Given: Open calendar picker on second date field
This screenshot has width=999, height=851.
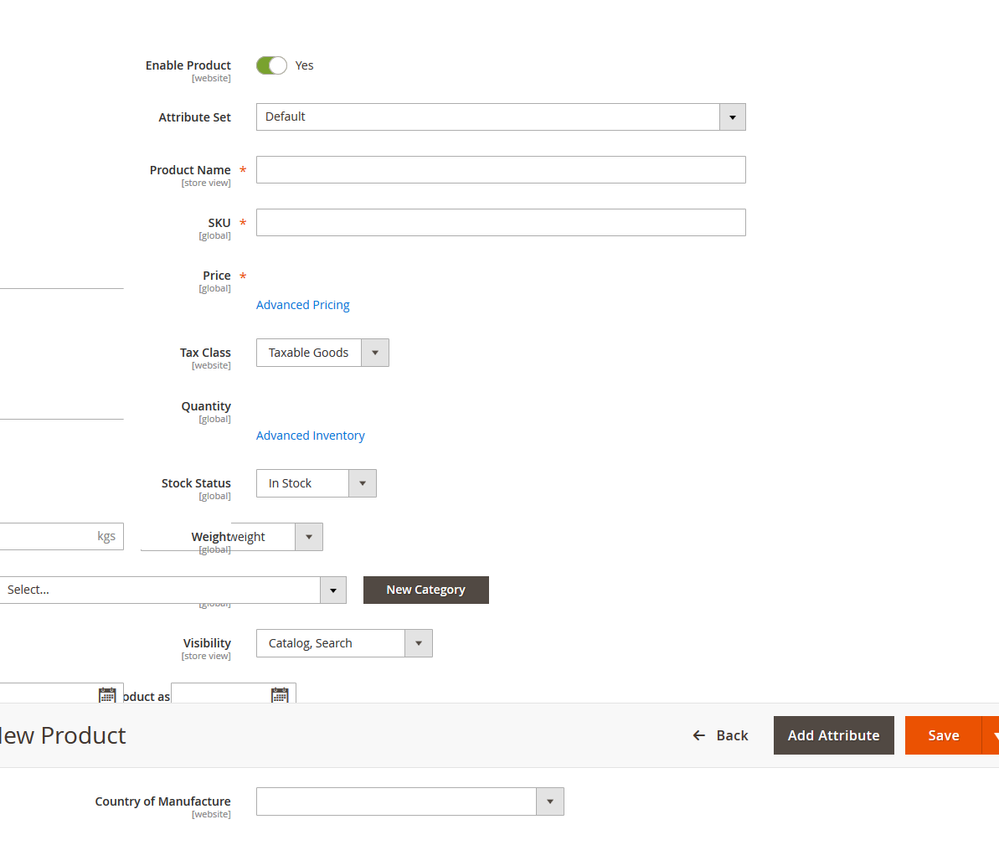Looking at the screenshot, I should click(280, 695).
